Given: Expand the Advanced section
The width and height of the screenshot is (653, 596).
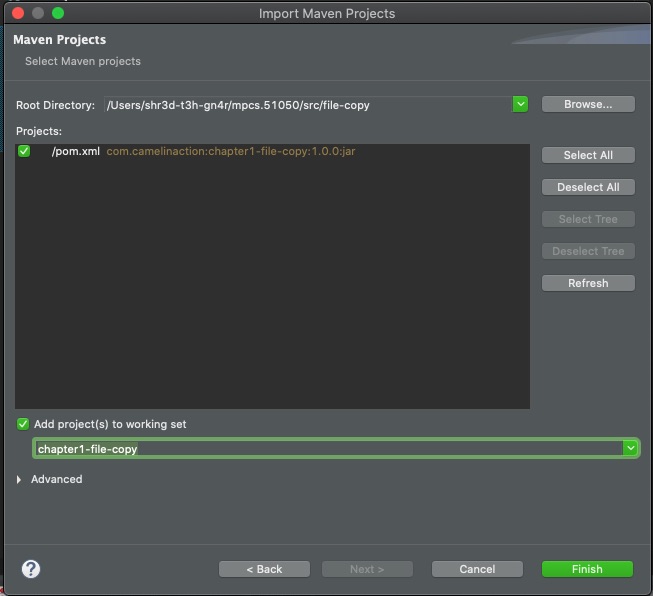Looking at the screenshot, I should pos(20,480).
